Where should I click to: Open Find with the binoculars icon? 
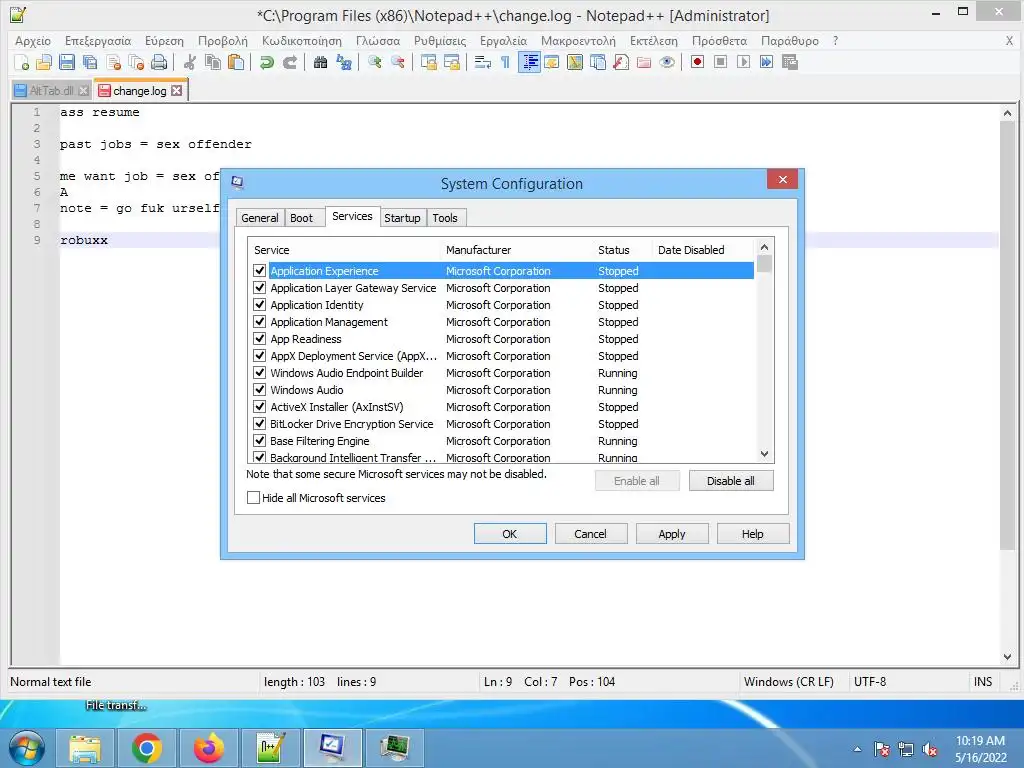(x=320, y=62)
